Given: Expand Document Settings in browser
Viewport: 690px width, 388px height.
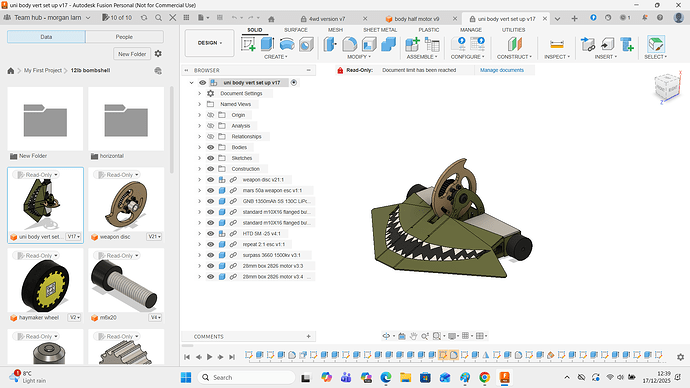Looking at the screenshot, I should pos(199,93).
